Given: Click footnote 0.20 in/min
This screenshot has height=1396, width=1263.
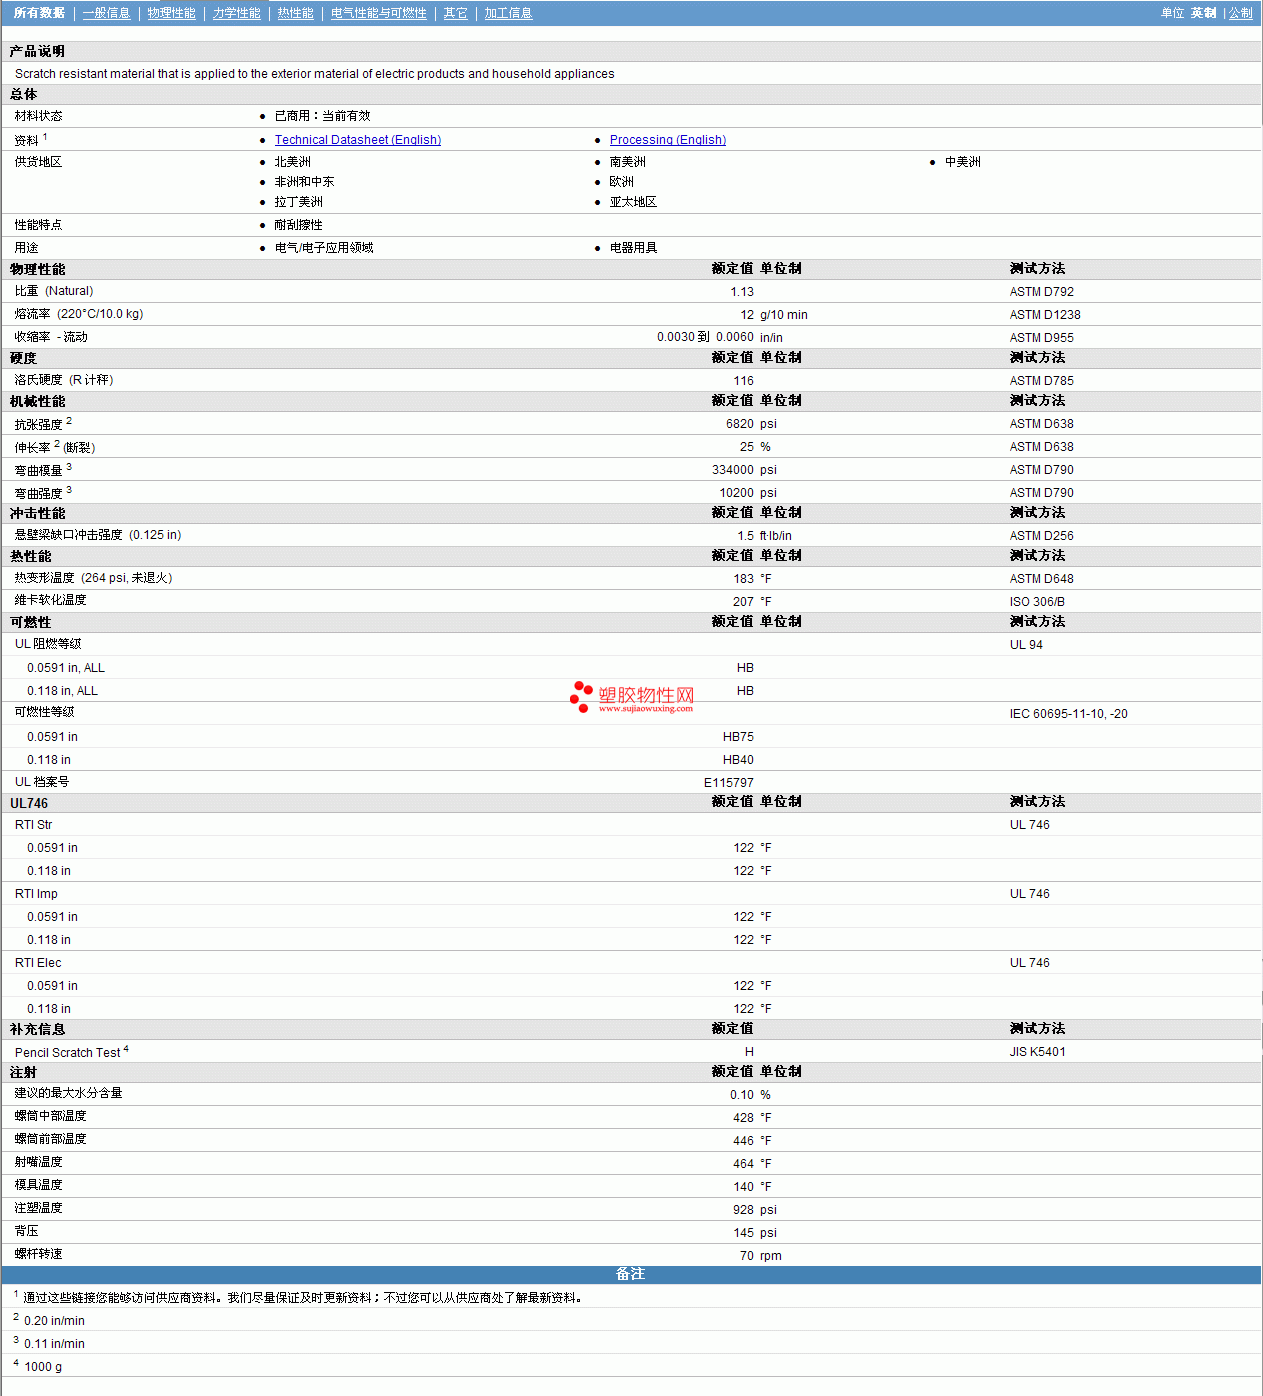Looking at the screenshot, I should (54, 1321).
